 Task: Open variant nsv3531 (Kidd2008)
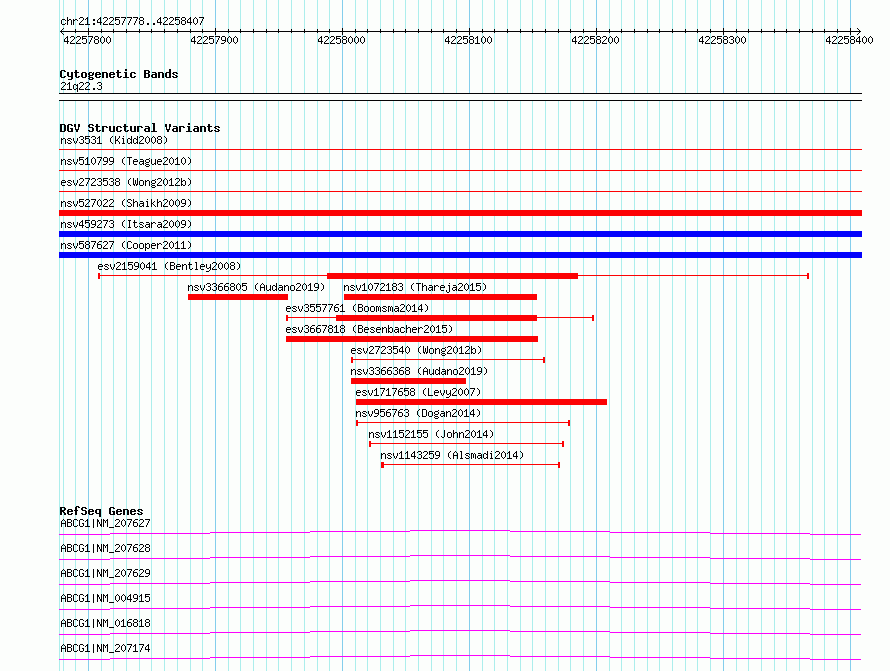(114, 140)
